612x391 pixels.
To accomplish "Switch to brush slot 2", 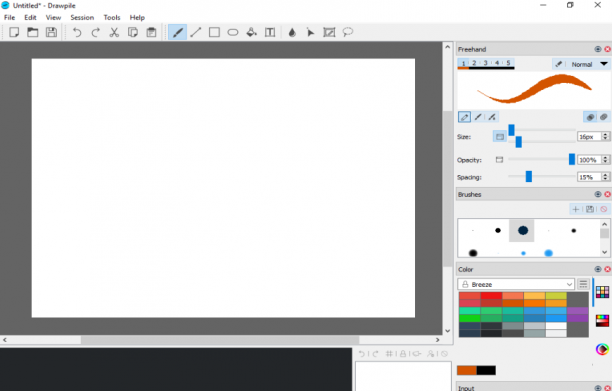I will [474, 63].
